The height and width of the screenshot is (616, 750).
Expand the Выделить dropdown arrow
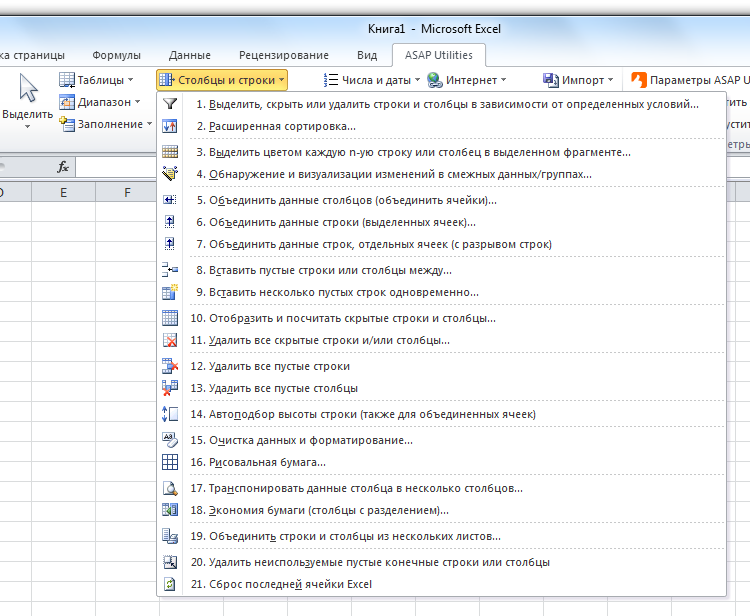pos(27,126)
